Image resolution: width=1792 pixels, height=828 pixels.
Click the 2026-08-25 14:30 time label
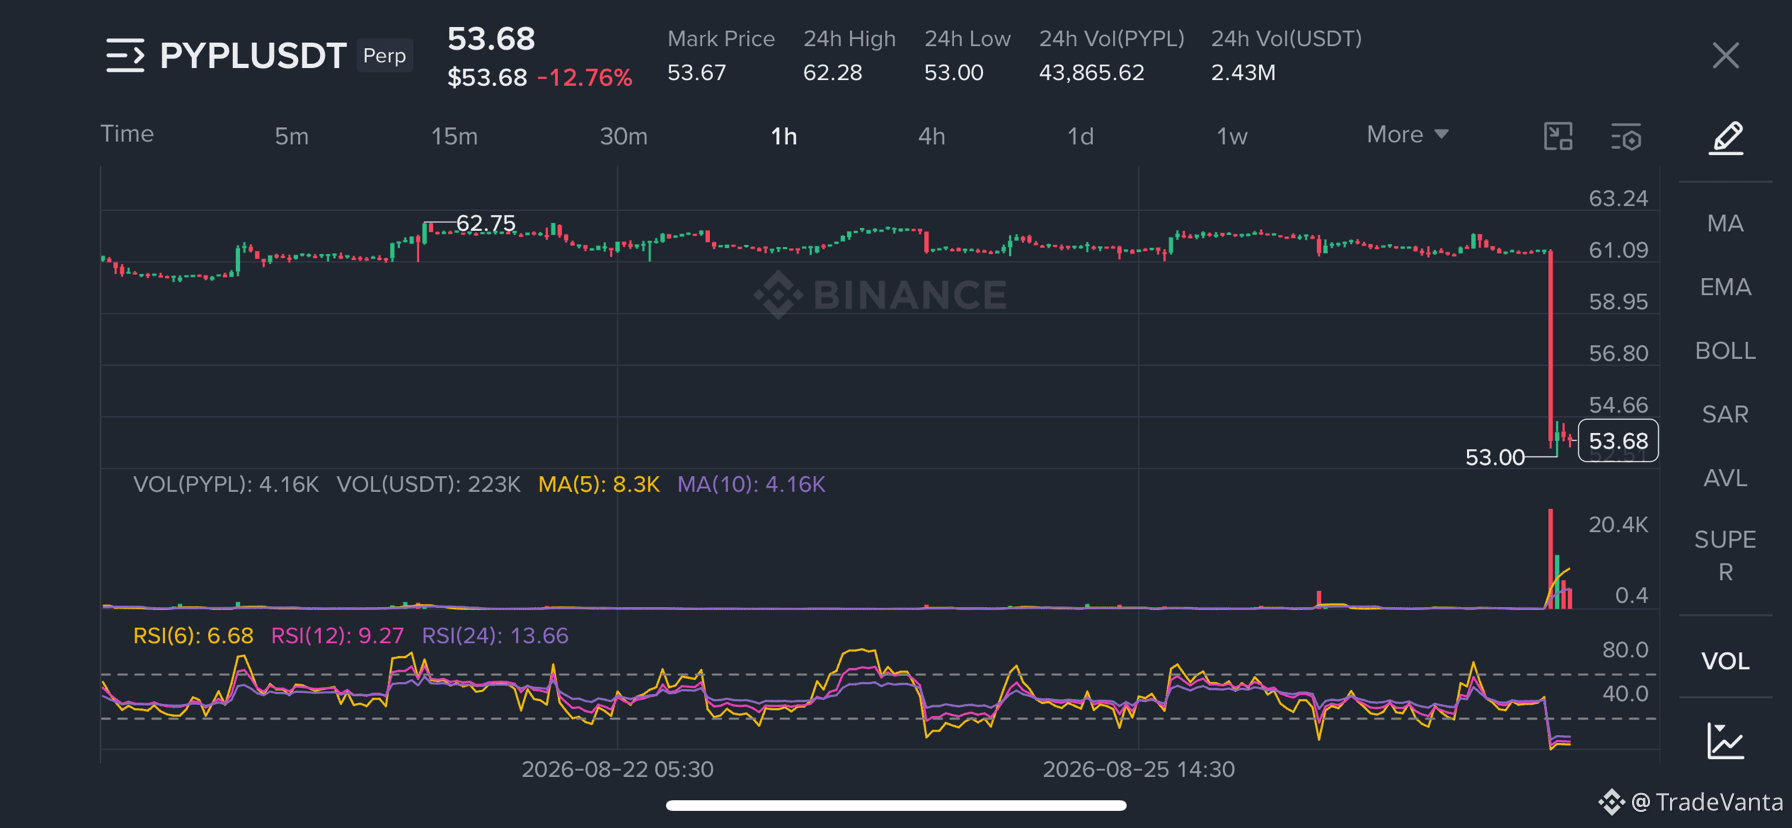[x=1139, y=769]
